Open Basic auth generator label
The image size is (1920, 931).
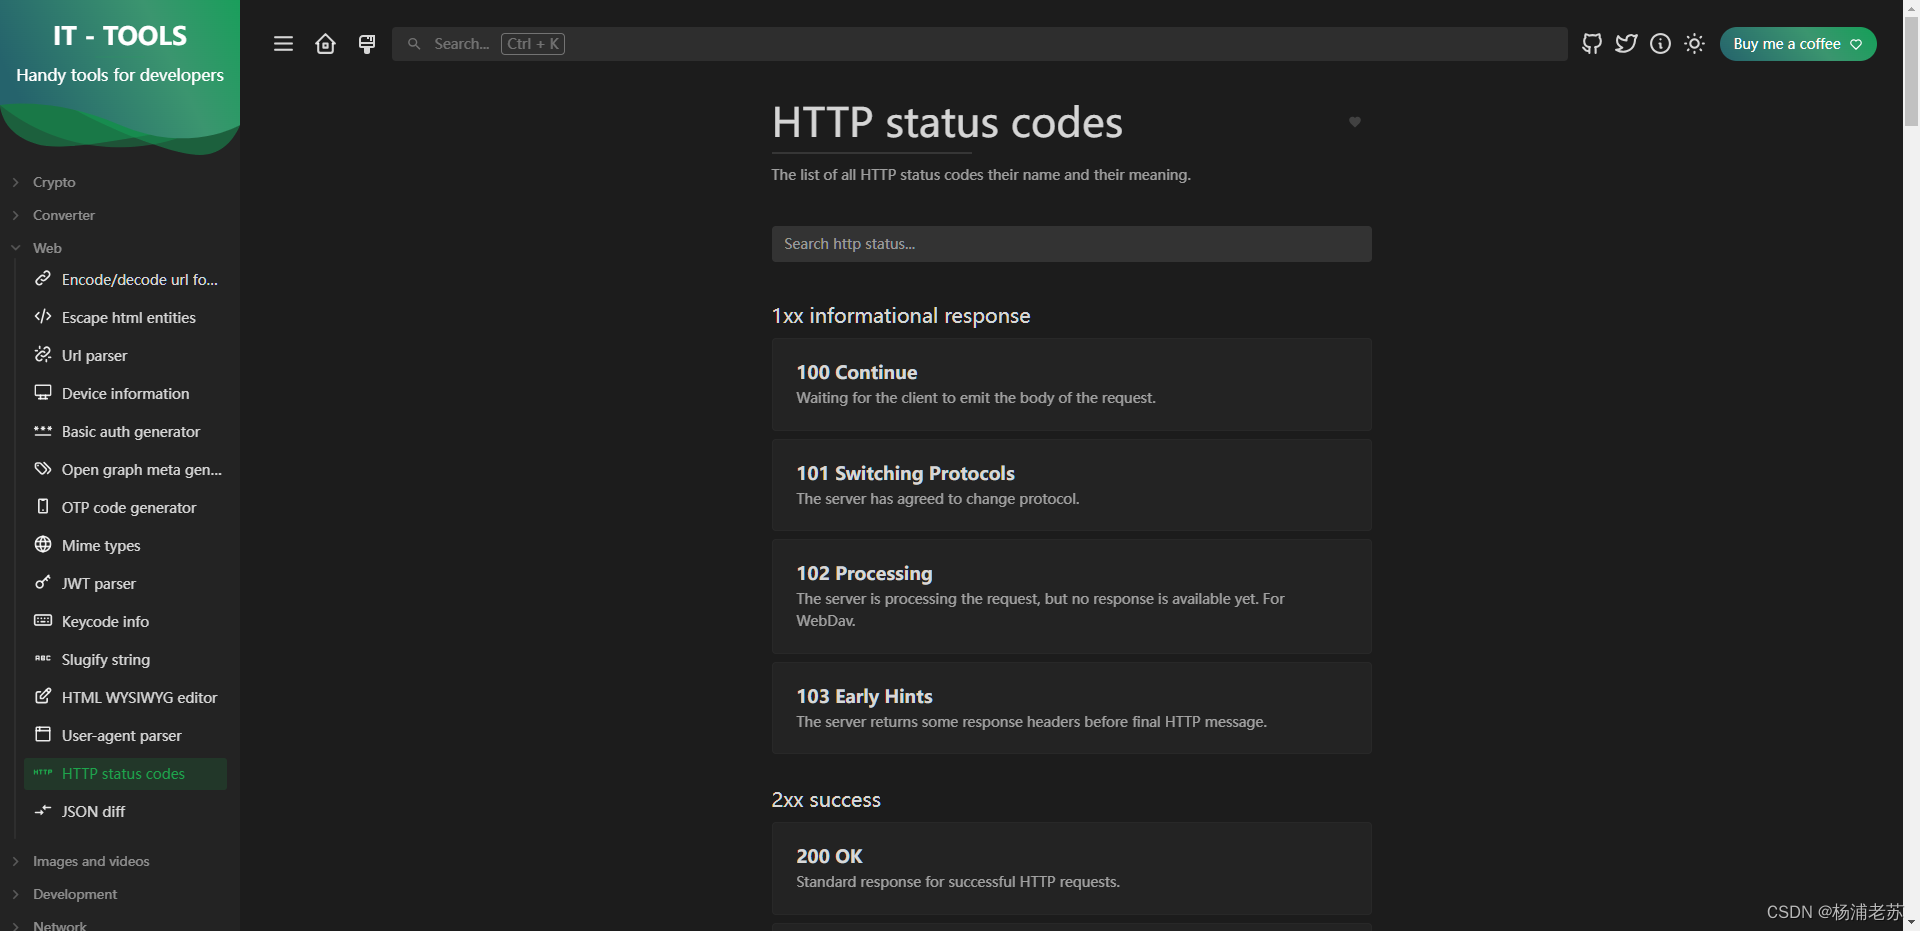click(131, 432)
